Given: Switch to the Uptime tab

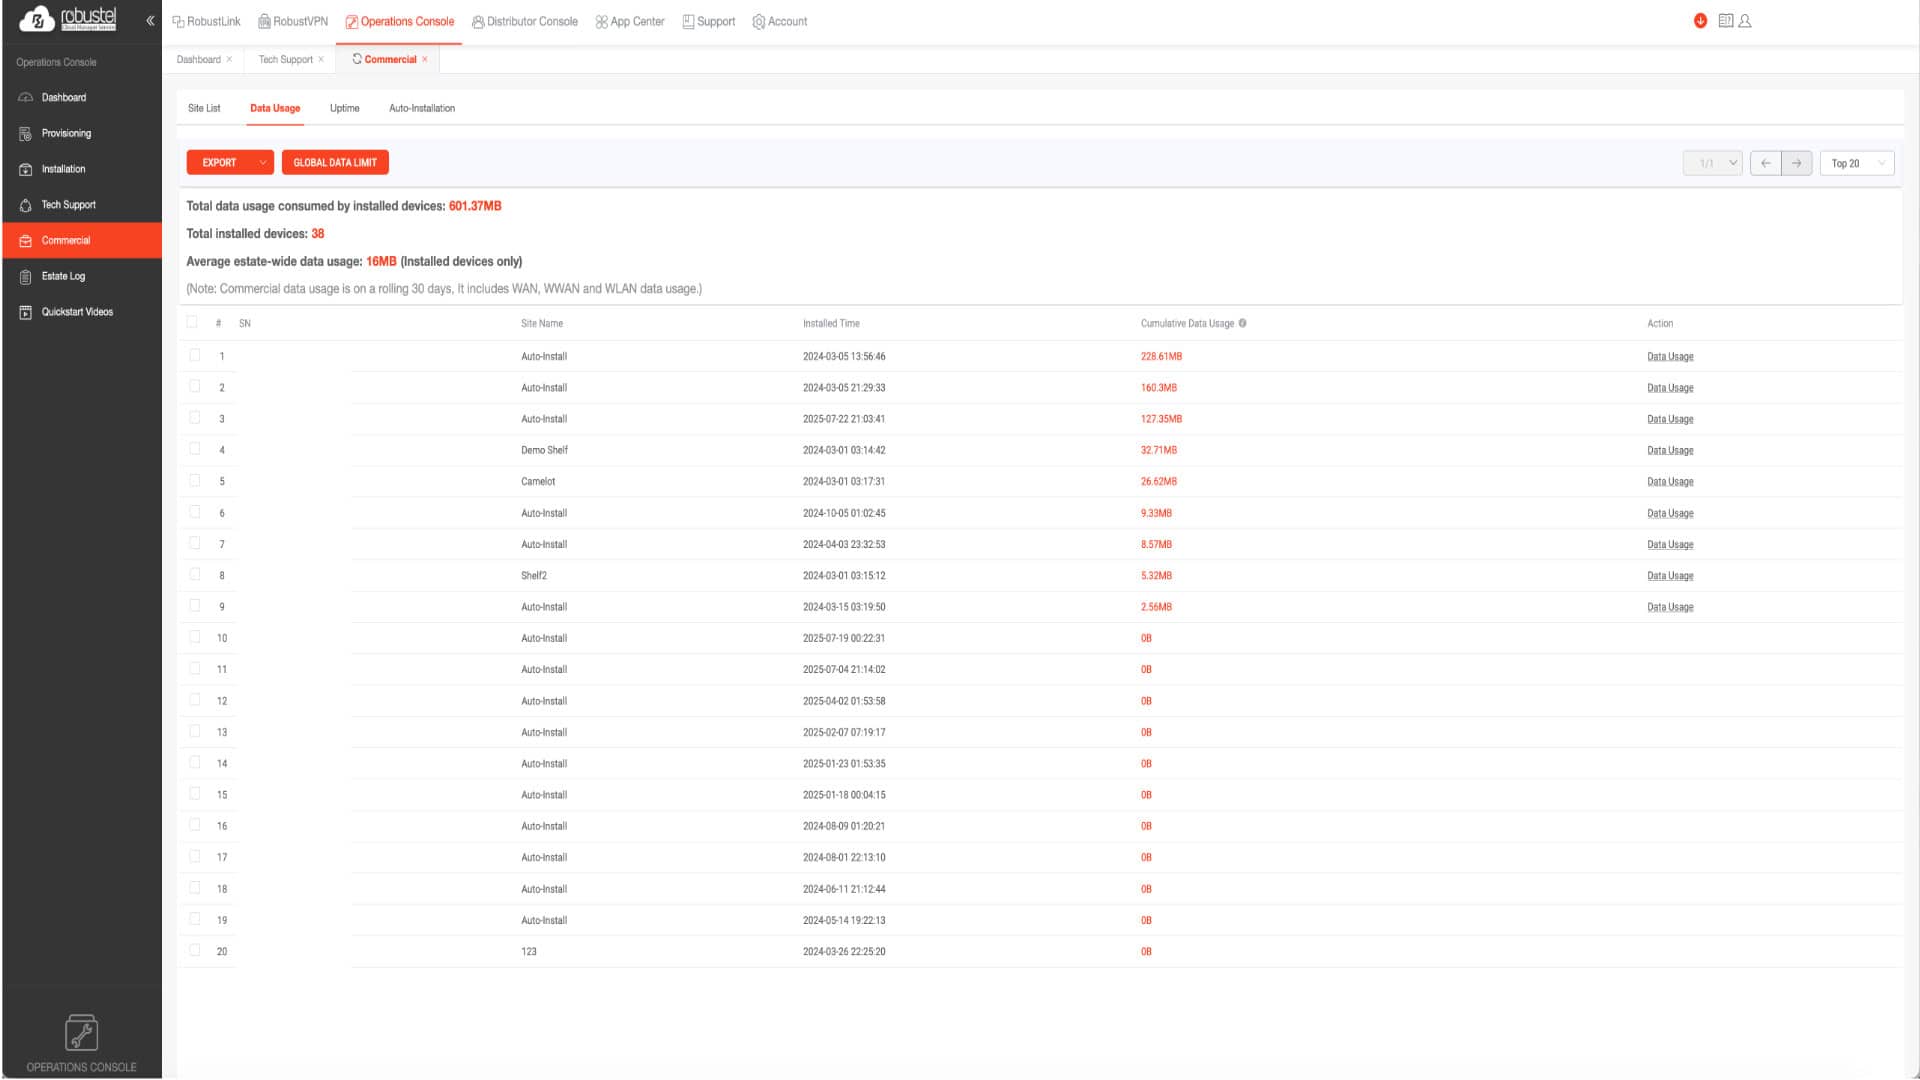Looking at the screenshot, I should pos(344,108).
